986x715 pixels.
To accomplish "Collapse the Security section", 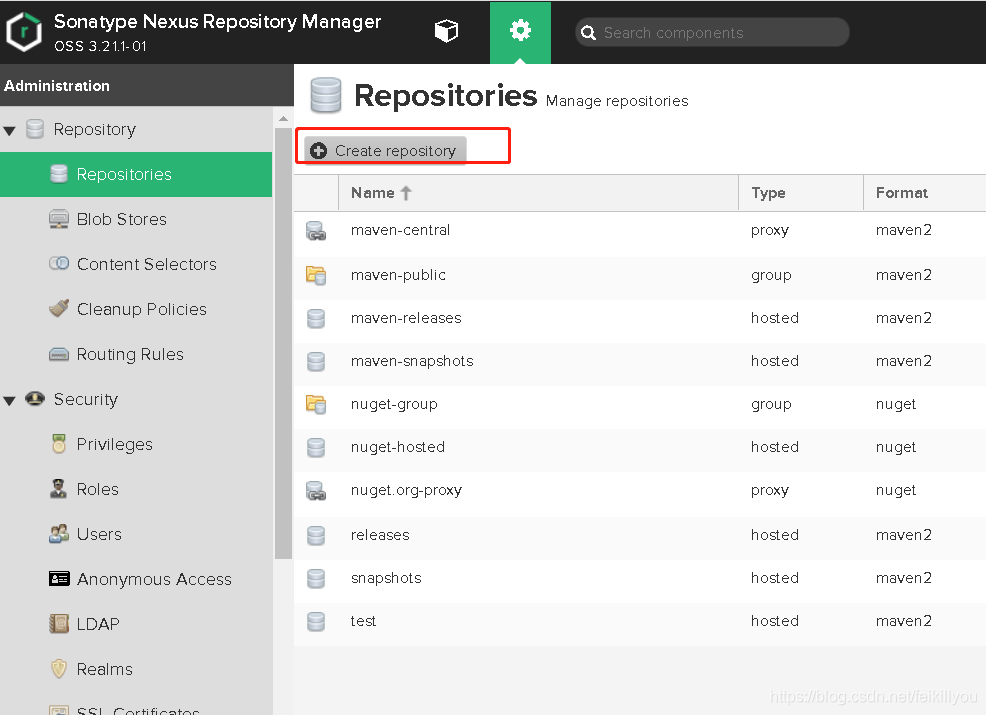I will (10, 399).
